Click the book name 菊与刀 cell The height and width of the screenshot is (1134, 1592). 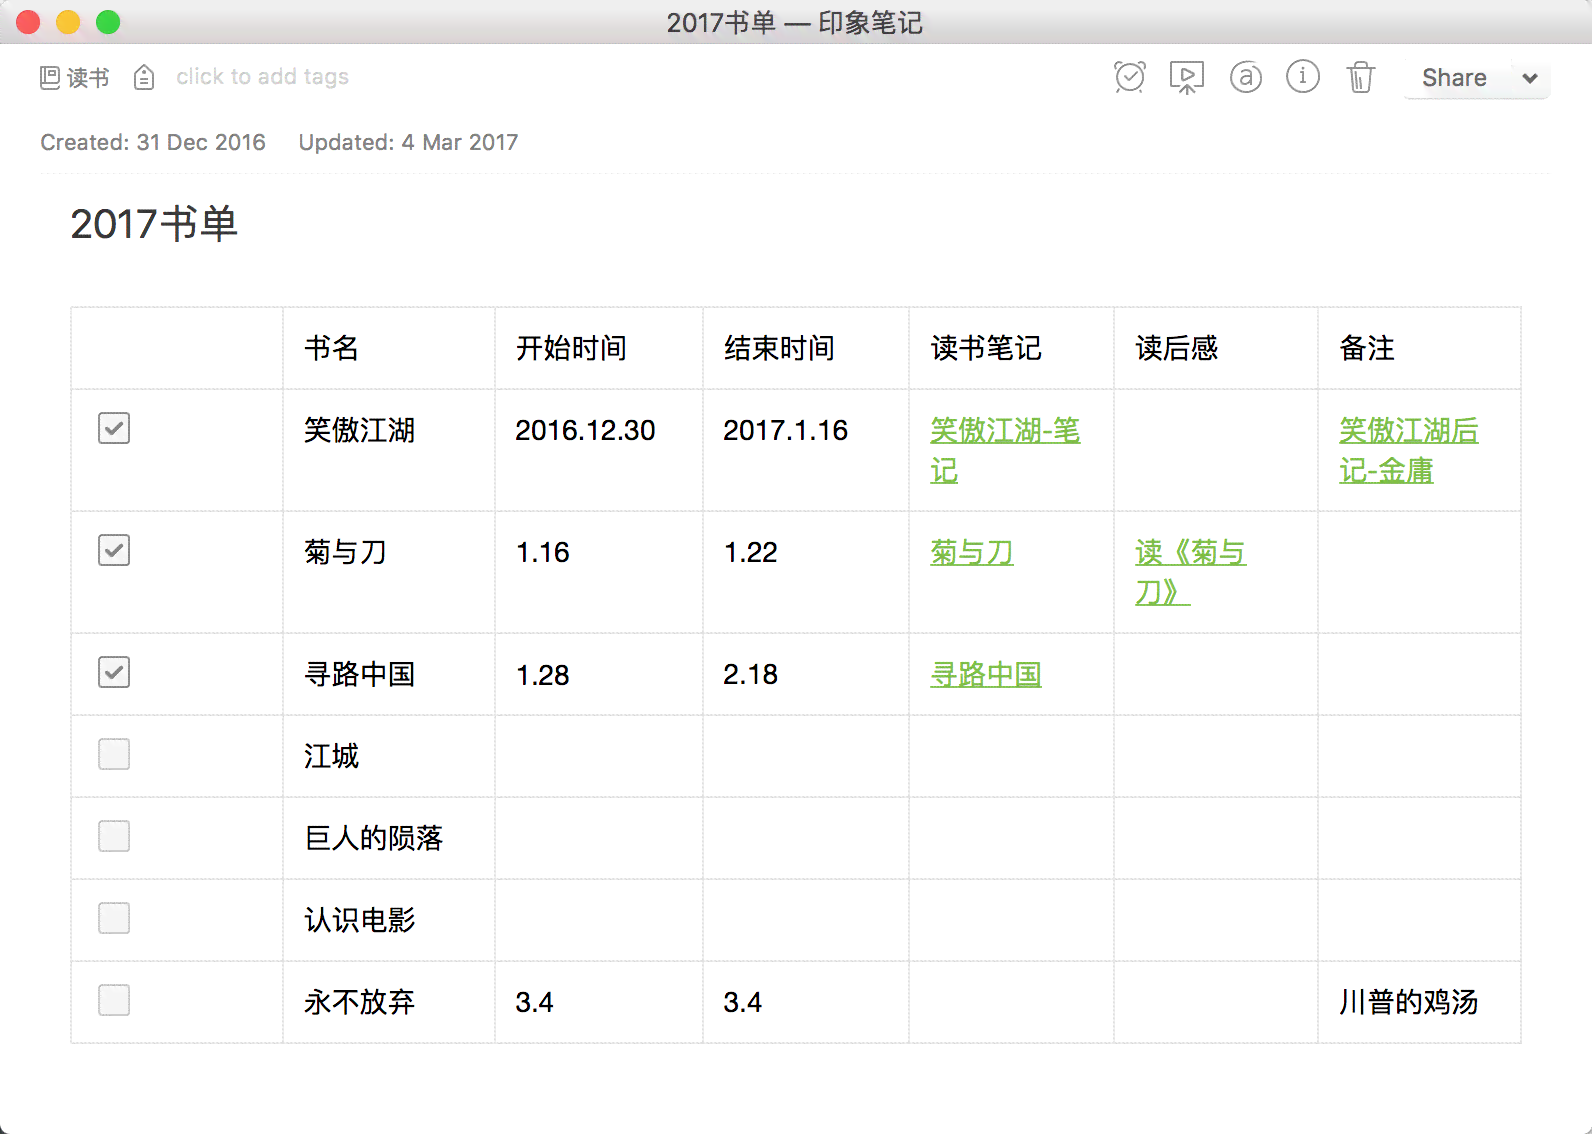(x=389, y=572)
